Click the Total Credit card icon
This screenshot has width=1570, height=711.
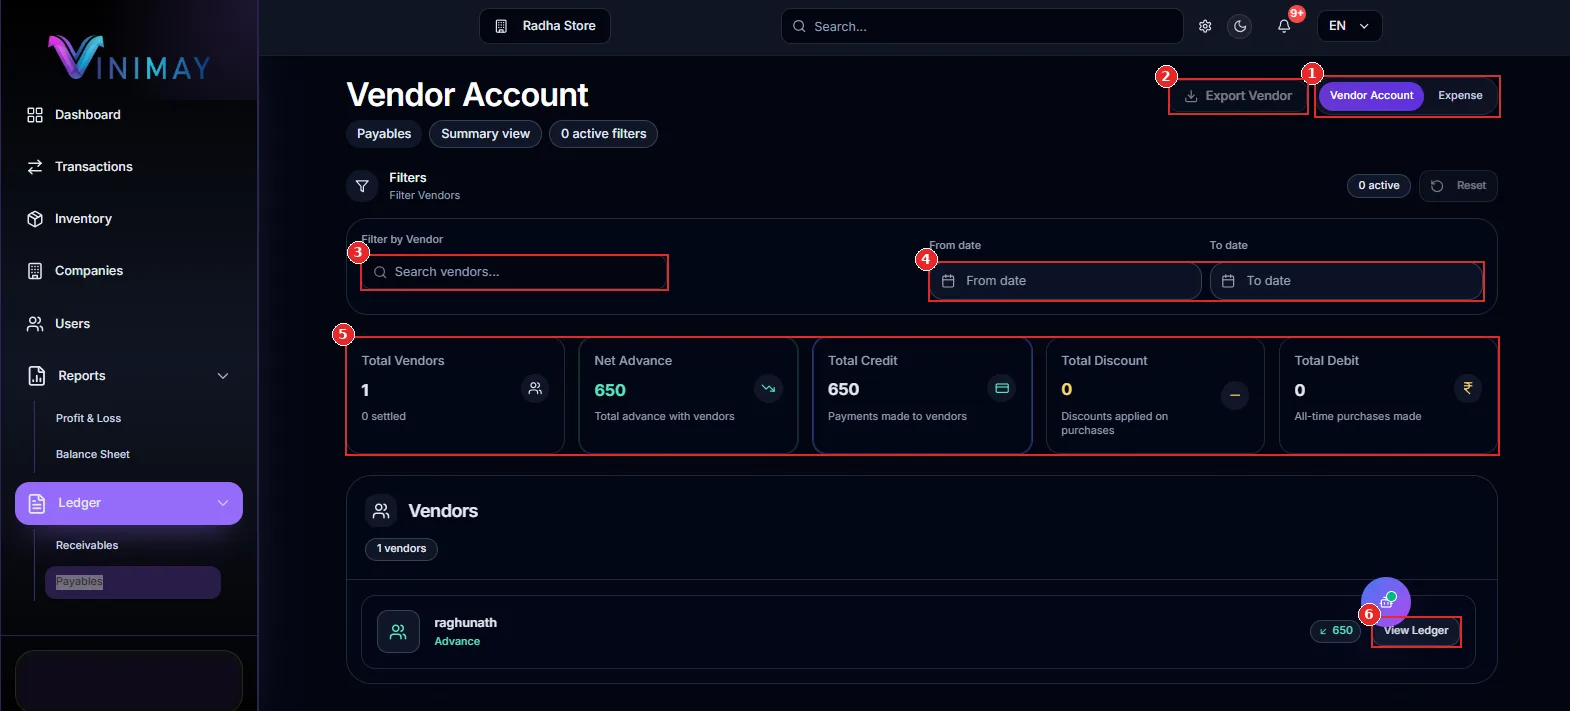coord(1001,388)
